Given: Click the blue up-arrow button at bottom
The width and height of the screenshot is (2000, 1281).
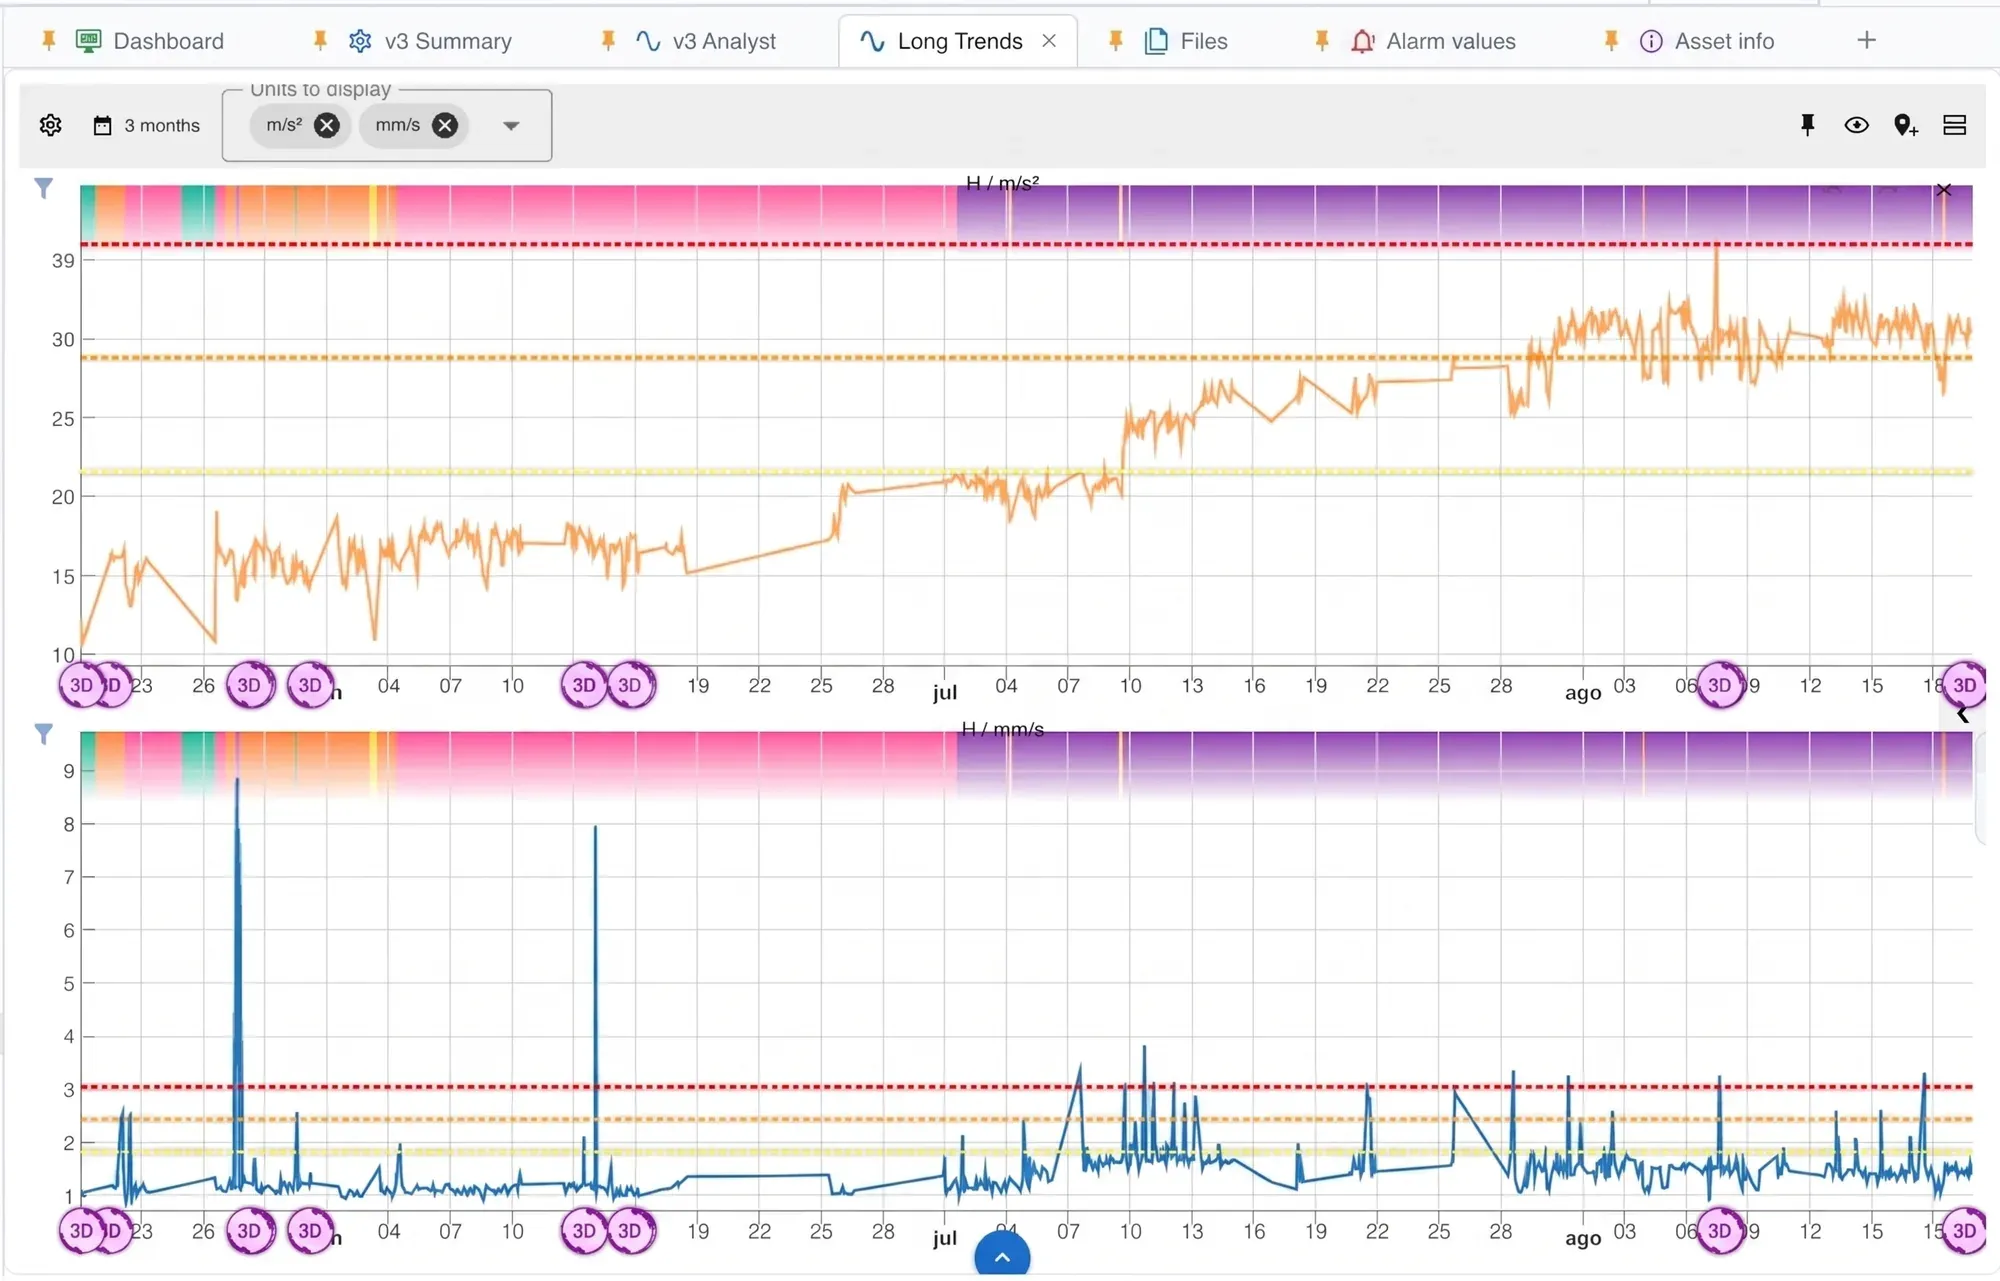Looking at the screenshot, I should 1002,1254.
